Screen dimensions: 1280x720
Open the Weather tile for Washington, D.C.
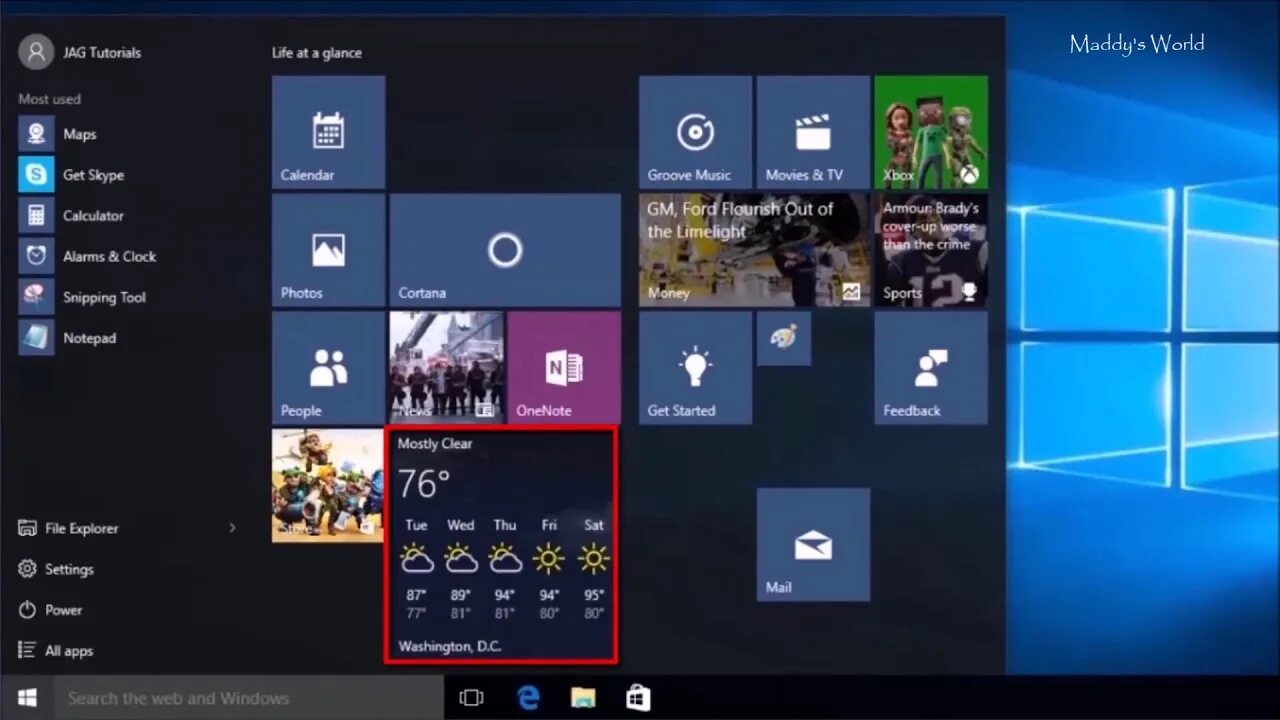pos(501,545)
